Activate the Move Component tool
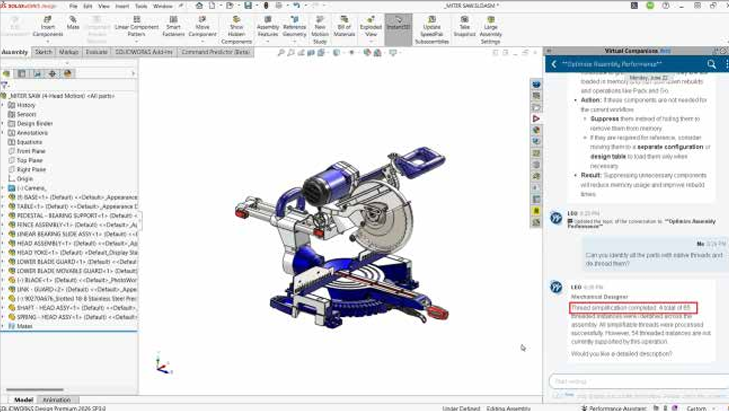This screenshot has height=412, width=729. point(202,27)
